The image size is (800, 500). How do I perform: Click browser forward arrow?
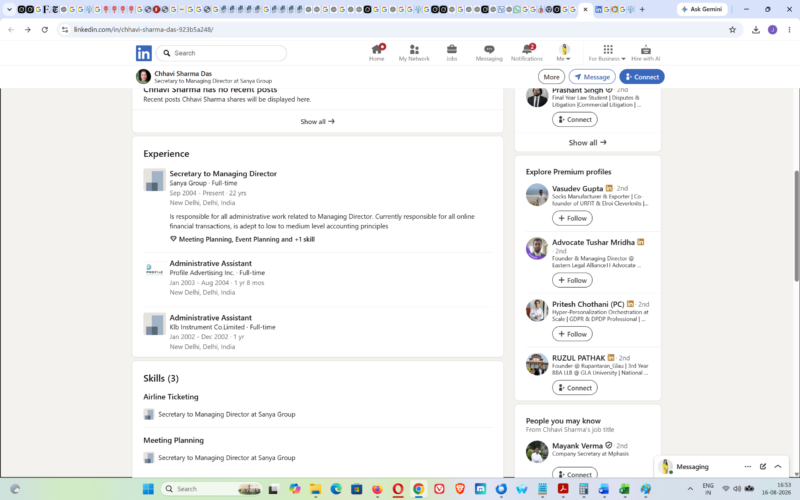(x=28, y=30)
